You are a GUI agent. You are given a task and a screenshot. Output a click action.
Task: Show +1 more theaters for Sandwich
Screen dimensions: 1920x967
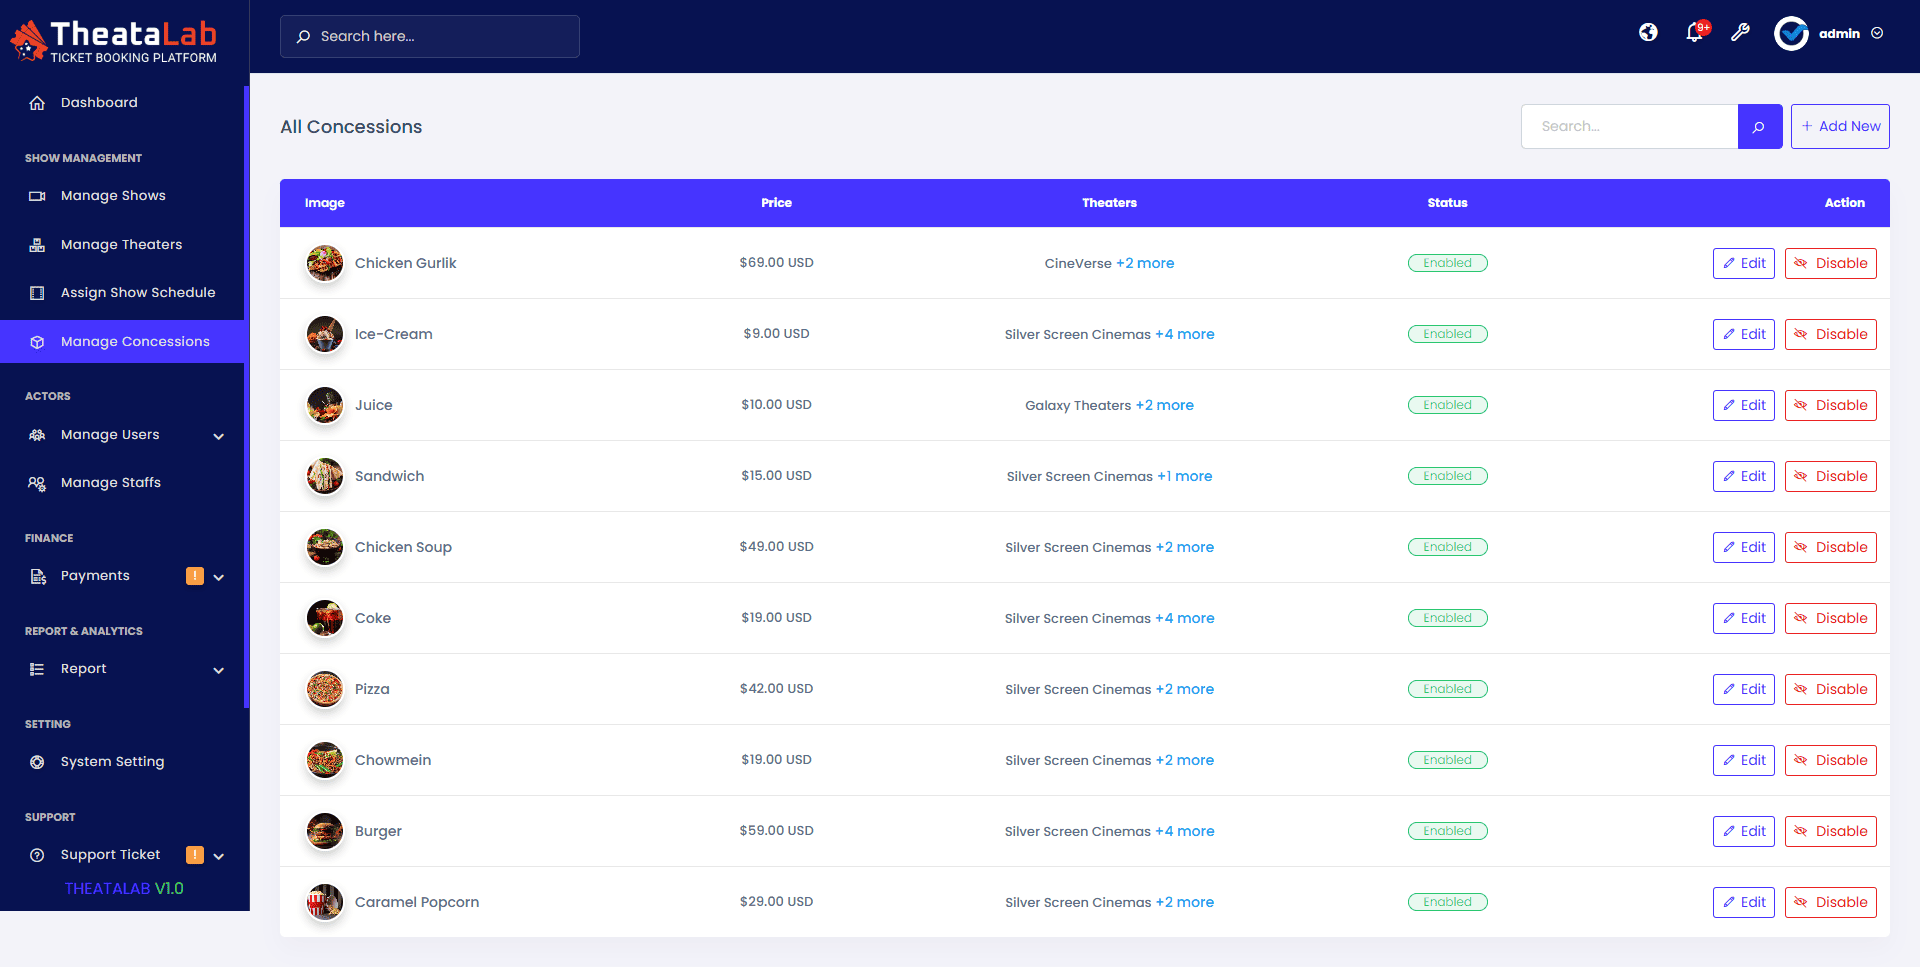(x=1185, y=476)
